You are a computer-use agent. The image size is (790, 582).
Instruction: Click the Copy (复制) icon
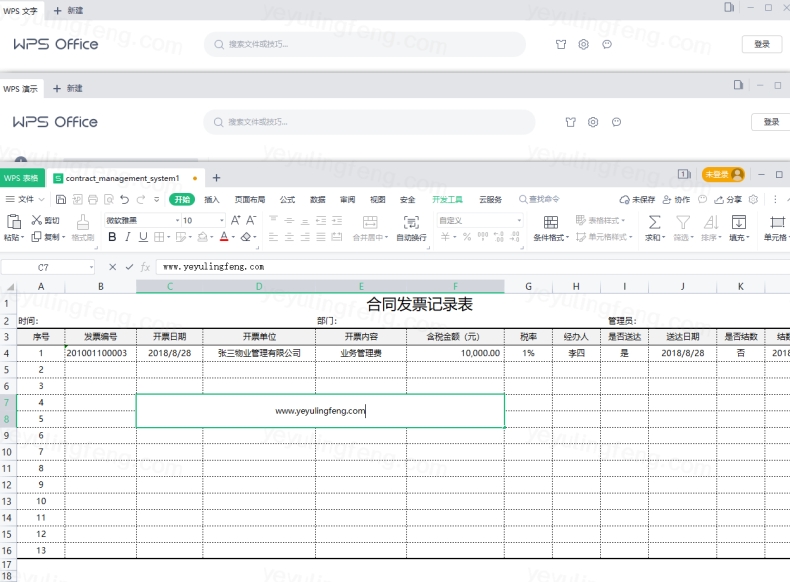pos(36,237)
